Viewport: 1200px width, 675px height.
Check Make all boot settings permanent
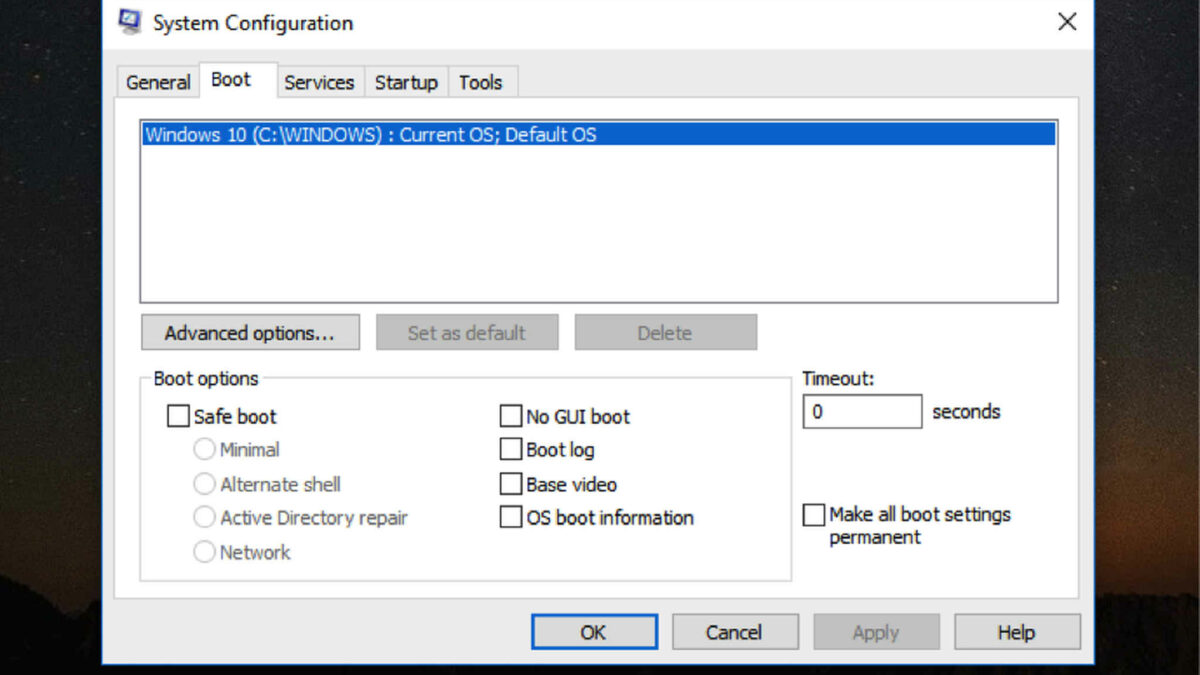pos(814,515)
